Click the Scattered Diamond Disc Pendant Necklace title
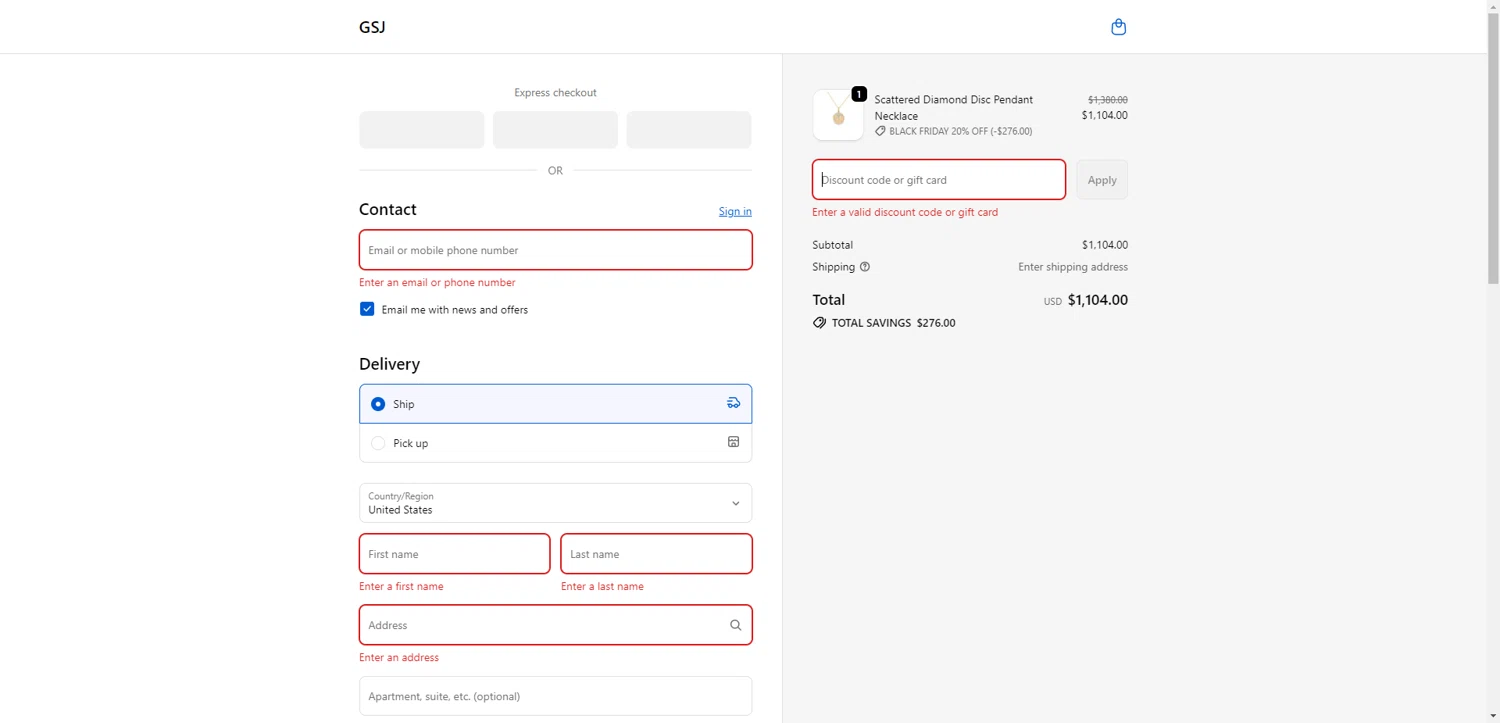 (x=953, y=108)
